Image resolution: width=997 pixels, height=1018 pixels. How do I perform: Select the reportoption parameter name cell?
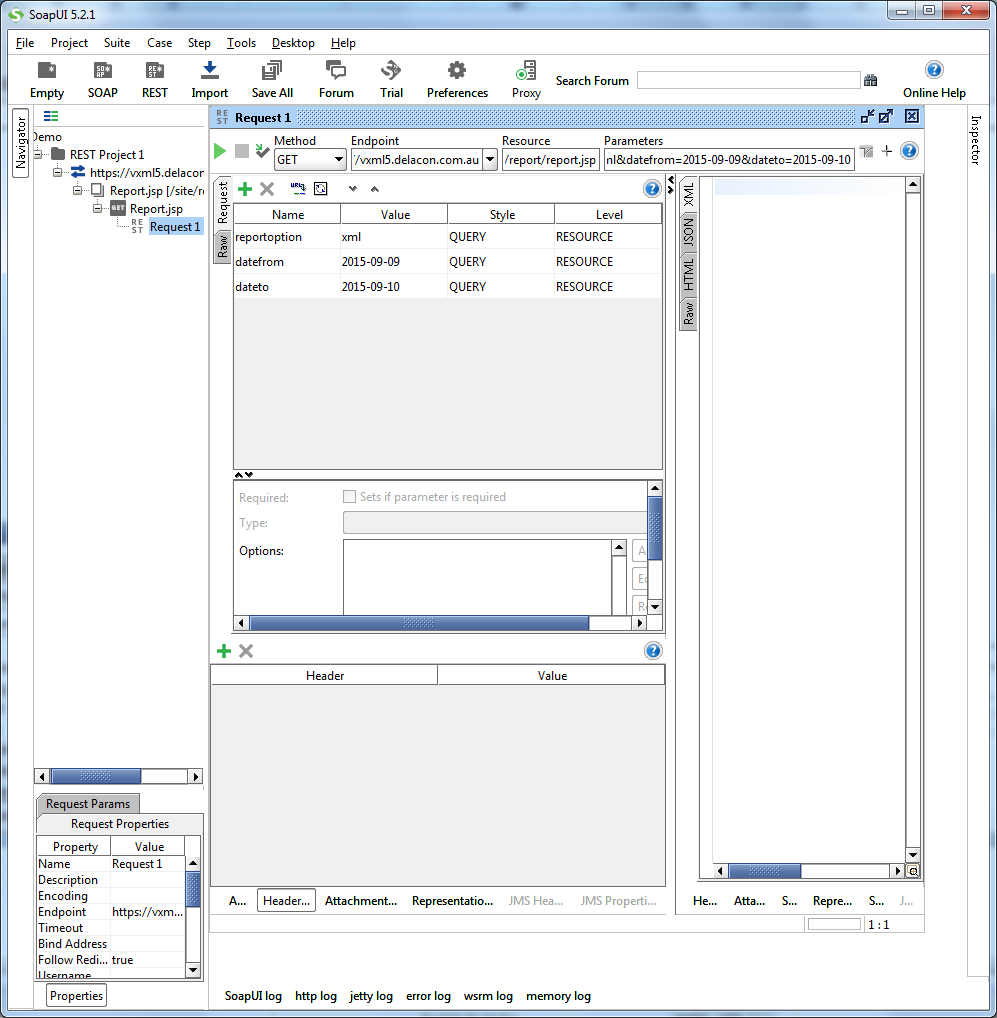[287, 237]
